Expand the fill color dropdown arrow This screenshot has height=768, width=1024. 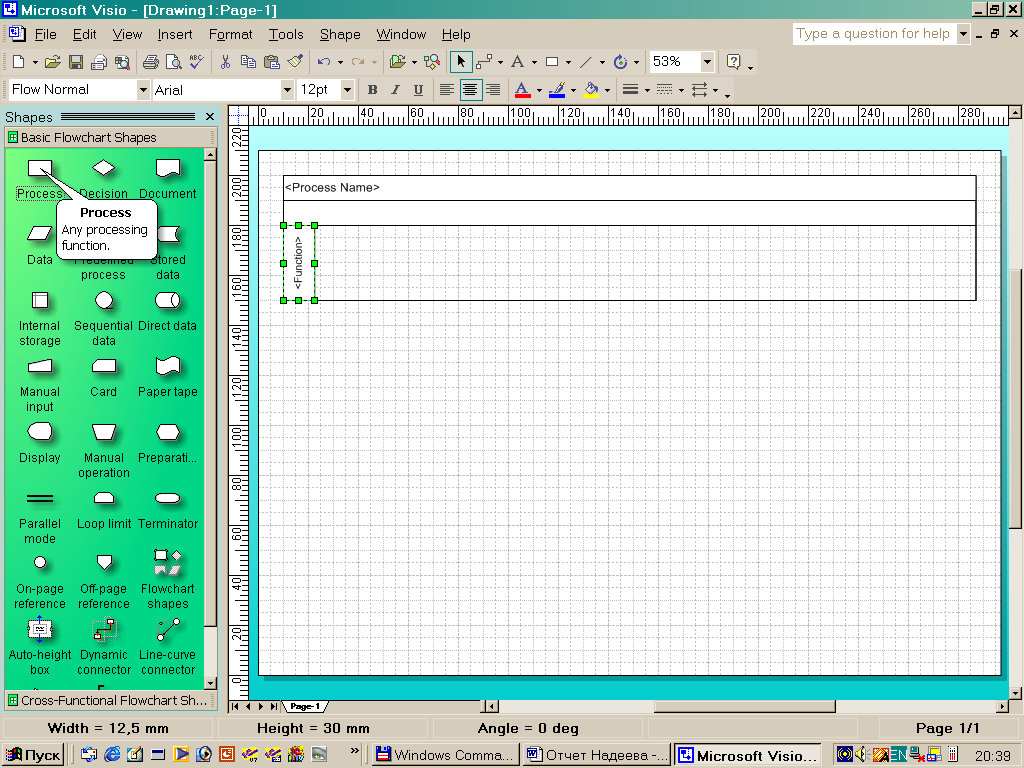coord(607,90)
